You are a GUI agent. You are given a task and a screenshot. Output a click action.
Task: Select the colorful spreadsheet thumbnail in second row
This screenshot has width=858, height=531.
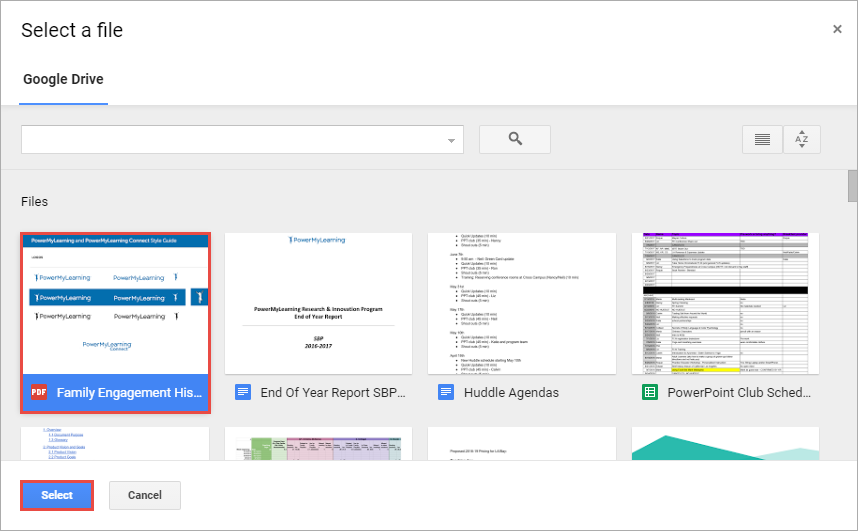point(318,443)
